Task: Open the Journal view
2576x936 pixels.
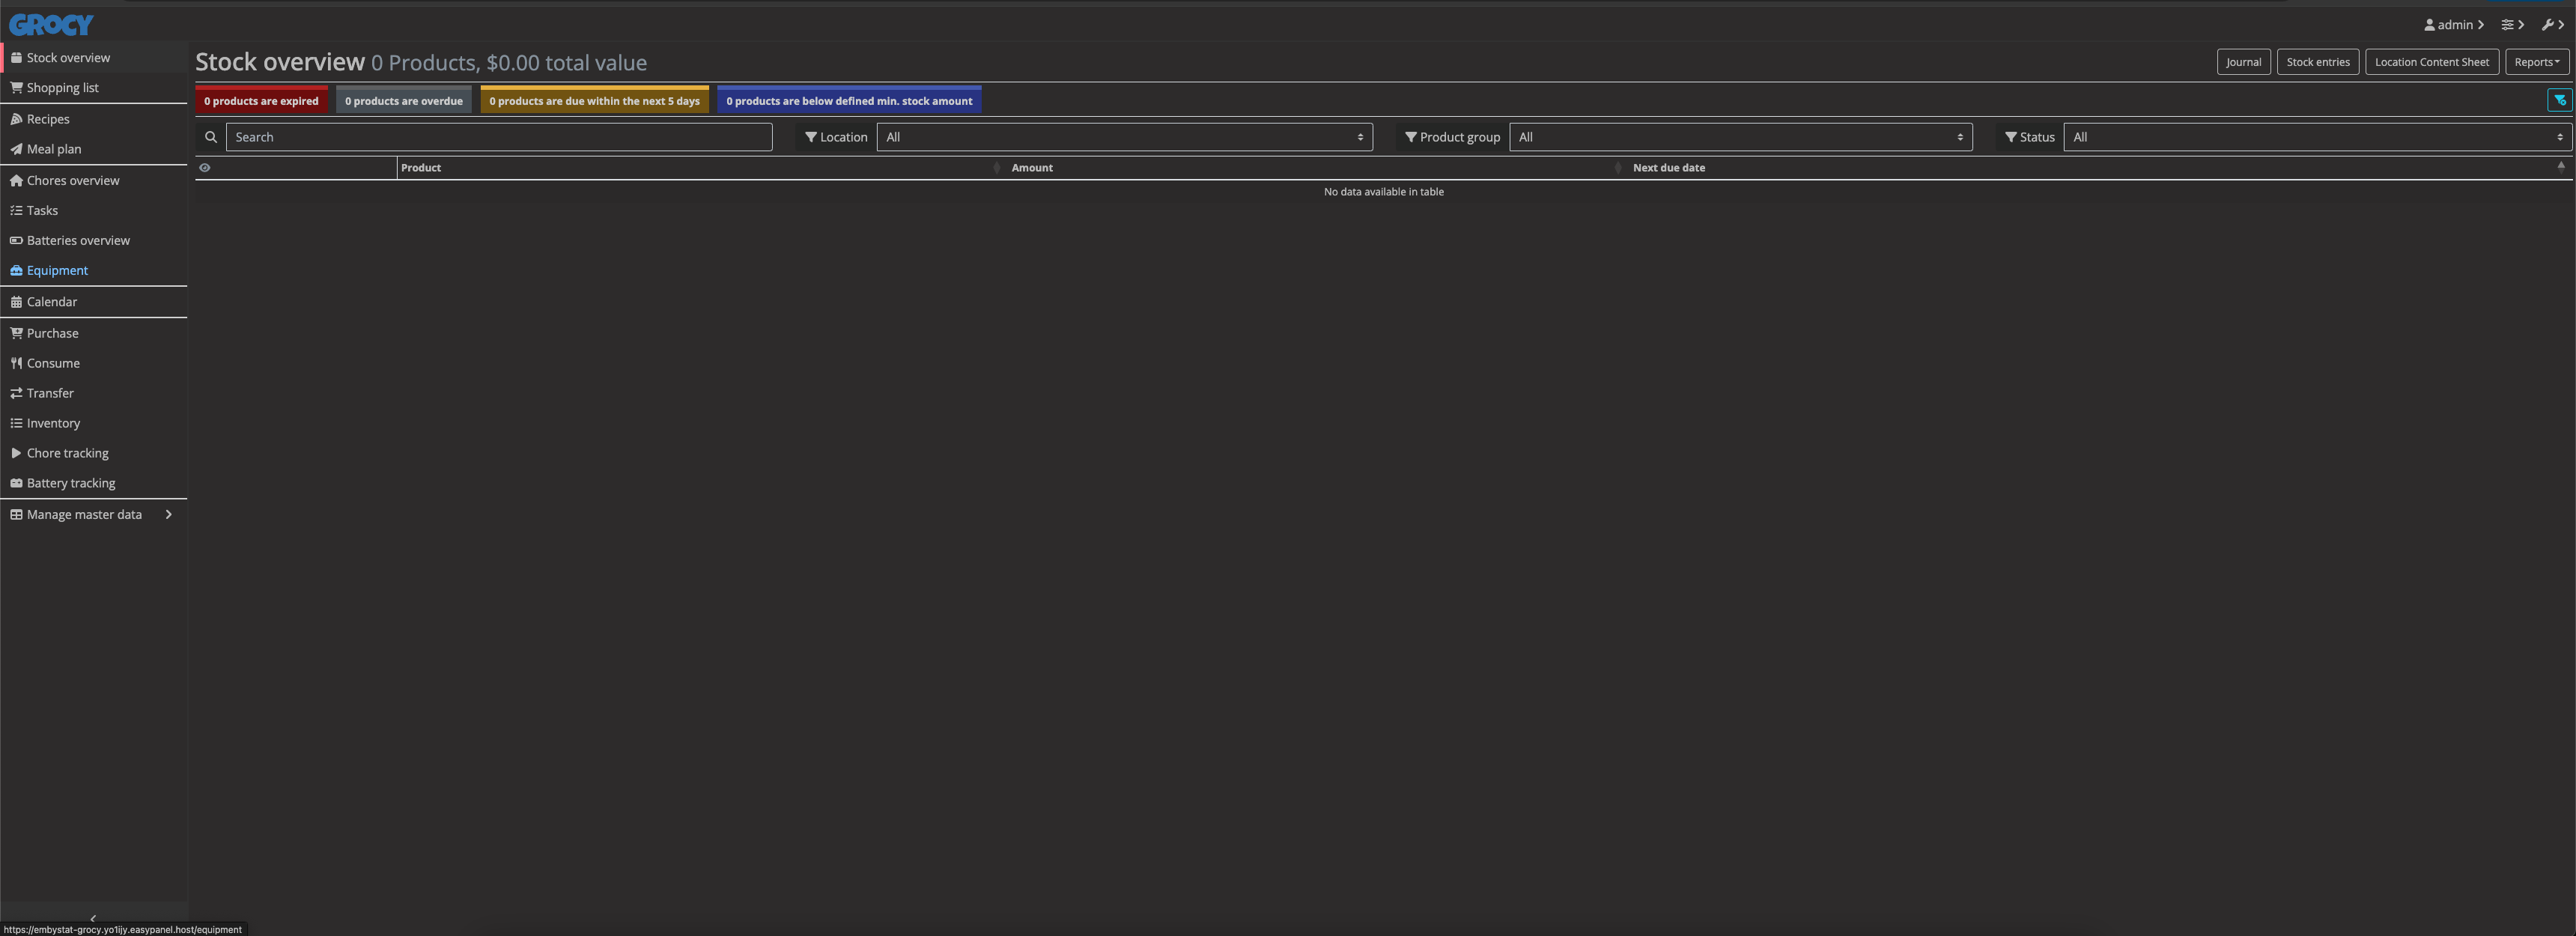Action: tap(2244, 61)
